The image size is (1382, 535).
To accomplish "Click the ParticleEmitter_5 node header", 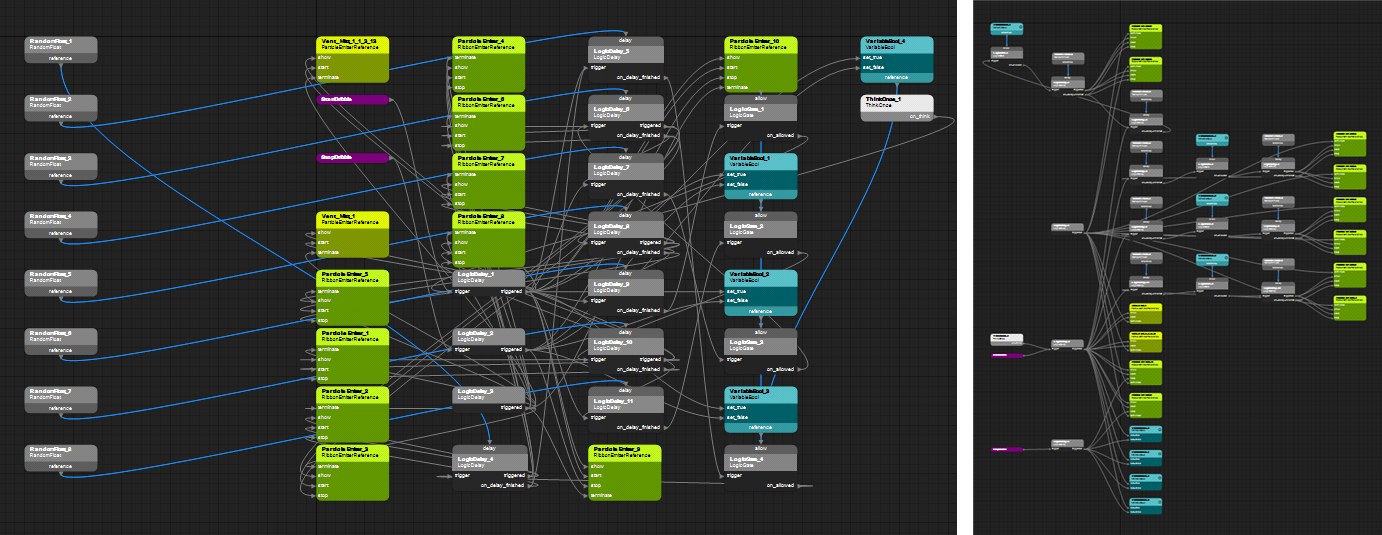I will point(352,277).
